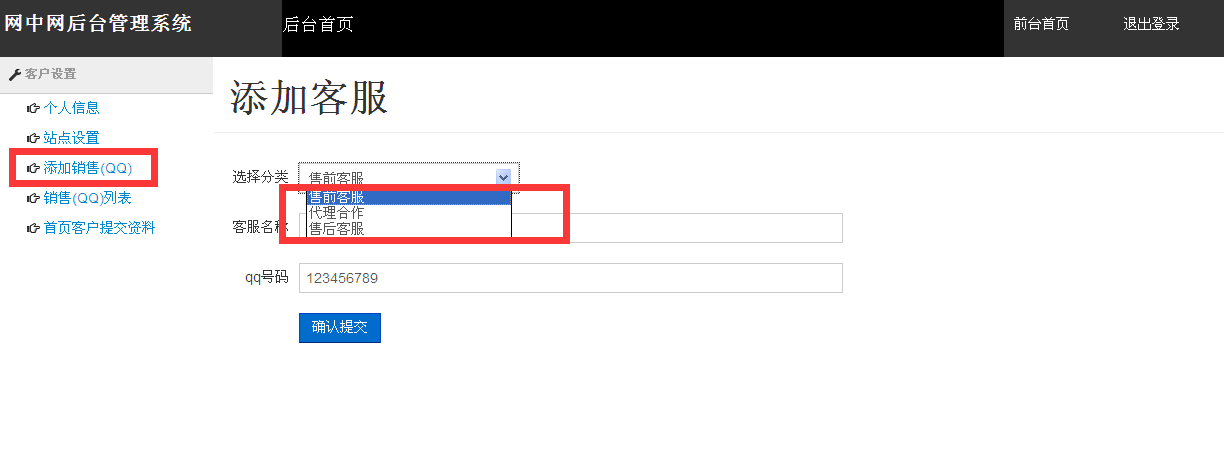The height and width of the screenshot is (470, 1224).
Task: Click the hand icon before 首页客户提交资料
Action: coord(33,228)
